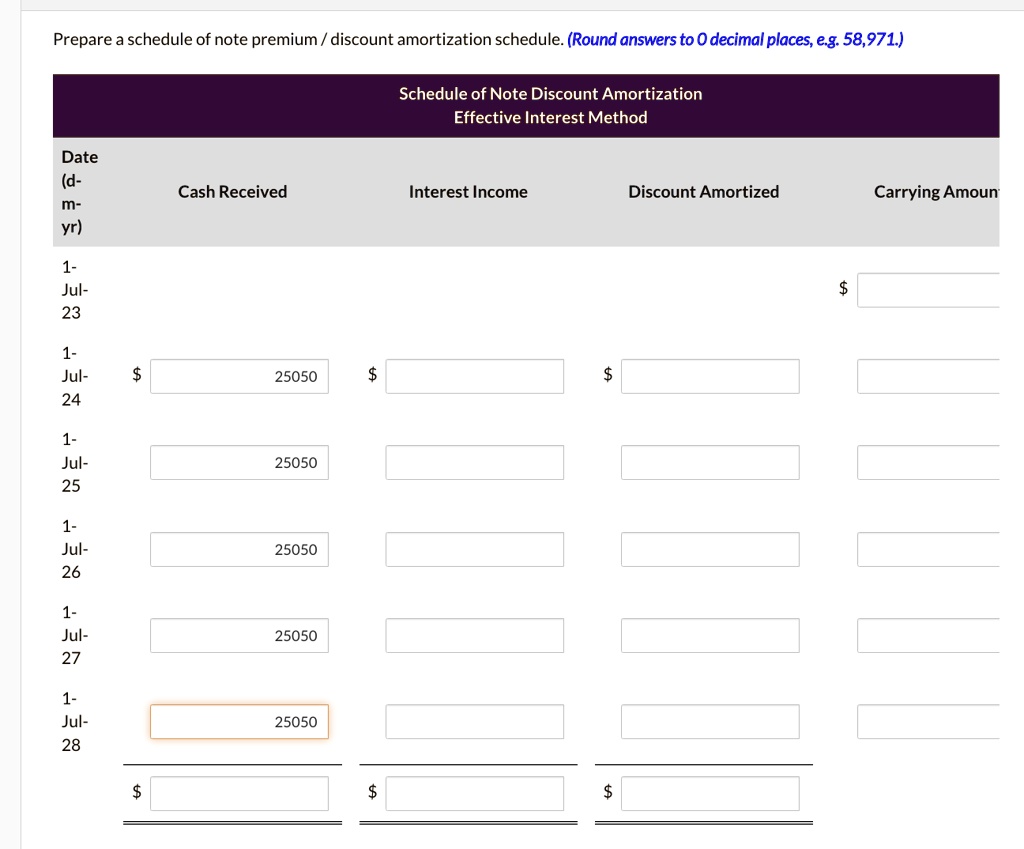This screenshot has height=849, width=1024.
Task: Click Cash Received field for 1-Jul-24
Action: click(239, 376)
